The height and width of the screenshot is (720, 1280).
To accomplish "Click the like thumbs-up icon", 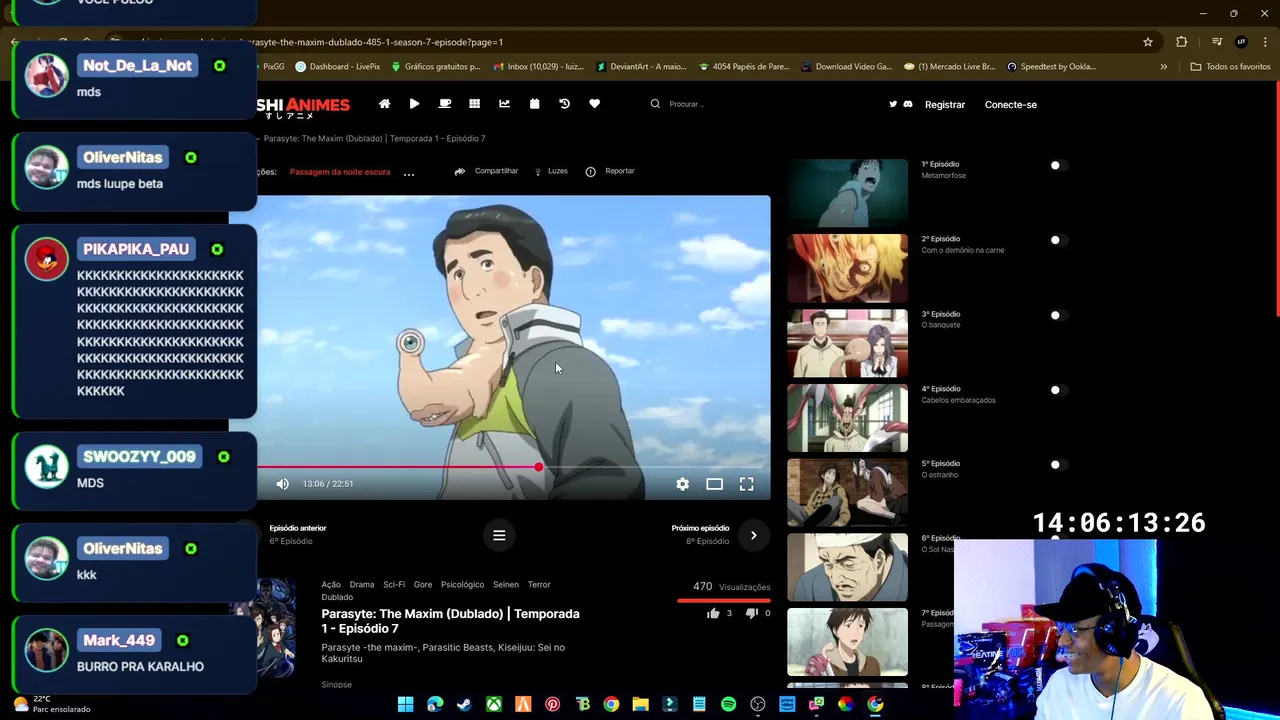I will (x=713, y=613).
